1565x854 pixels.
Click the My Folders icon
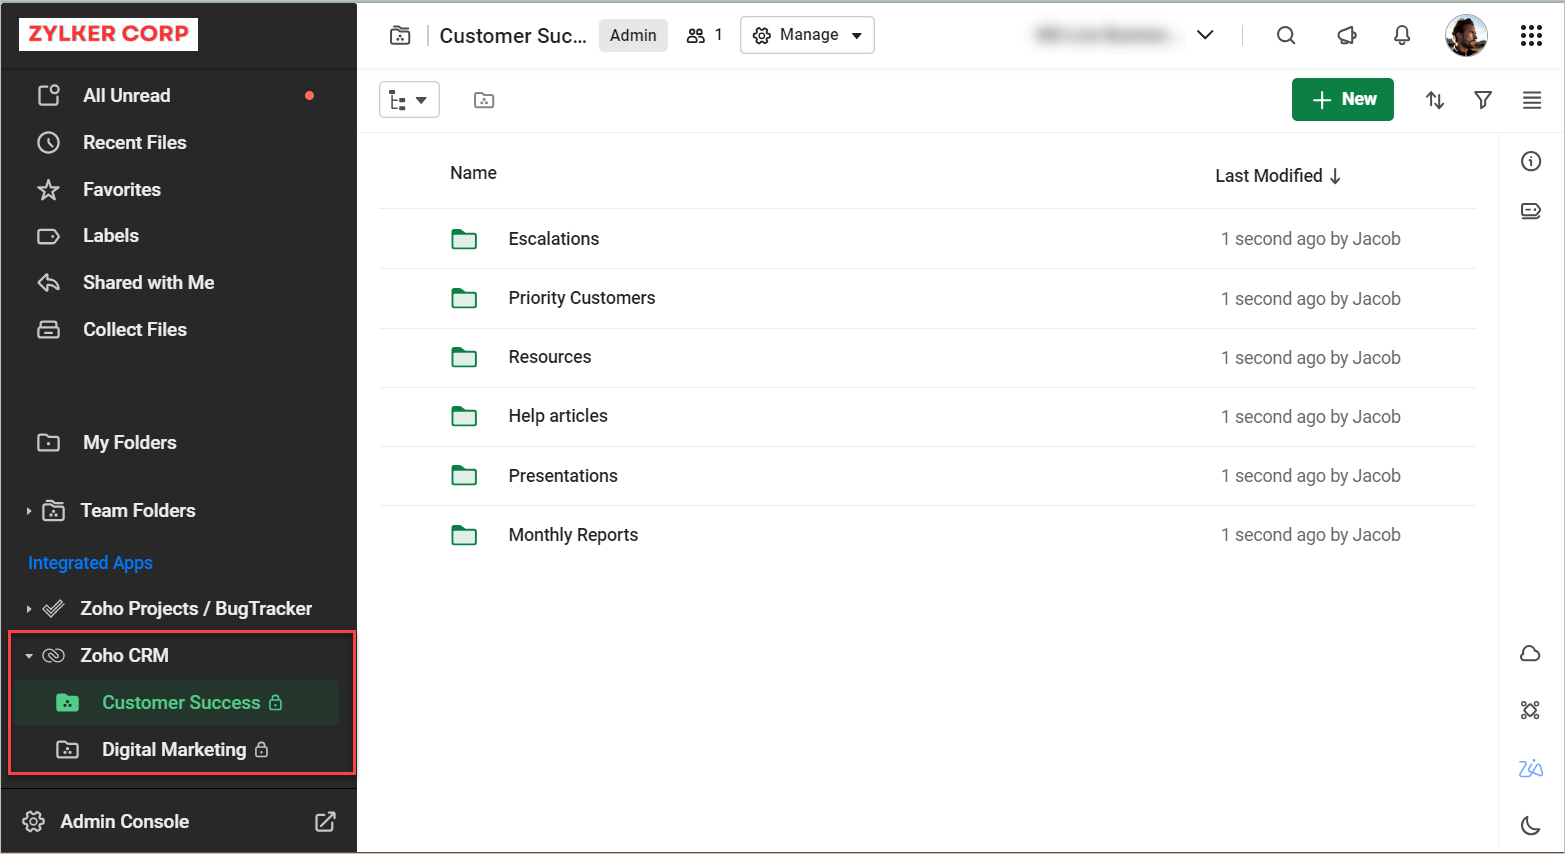[x=48, y=443]
